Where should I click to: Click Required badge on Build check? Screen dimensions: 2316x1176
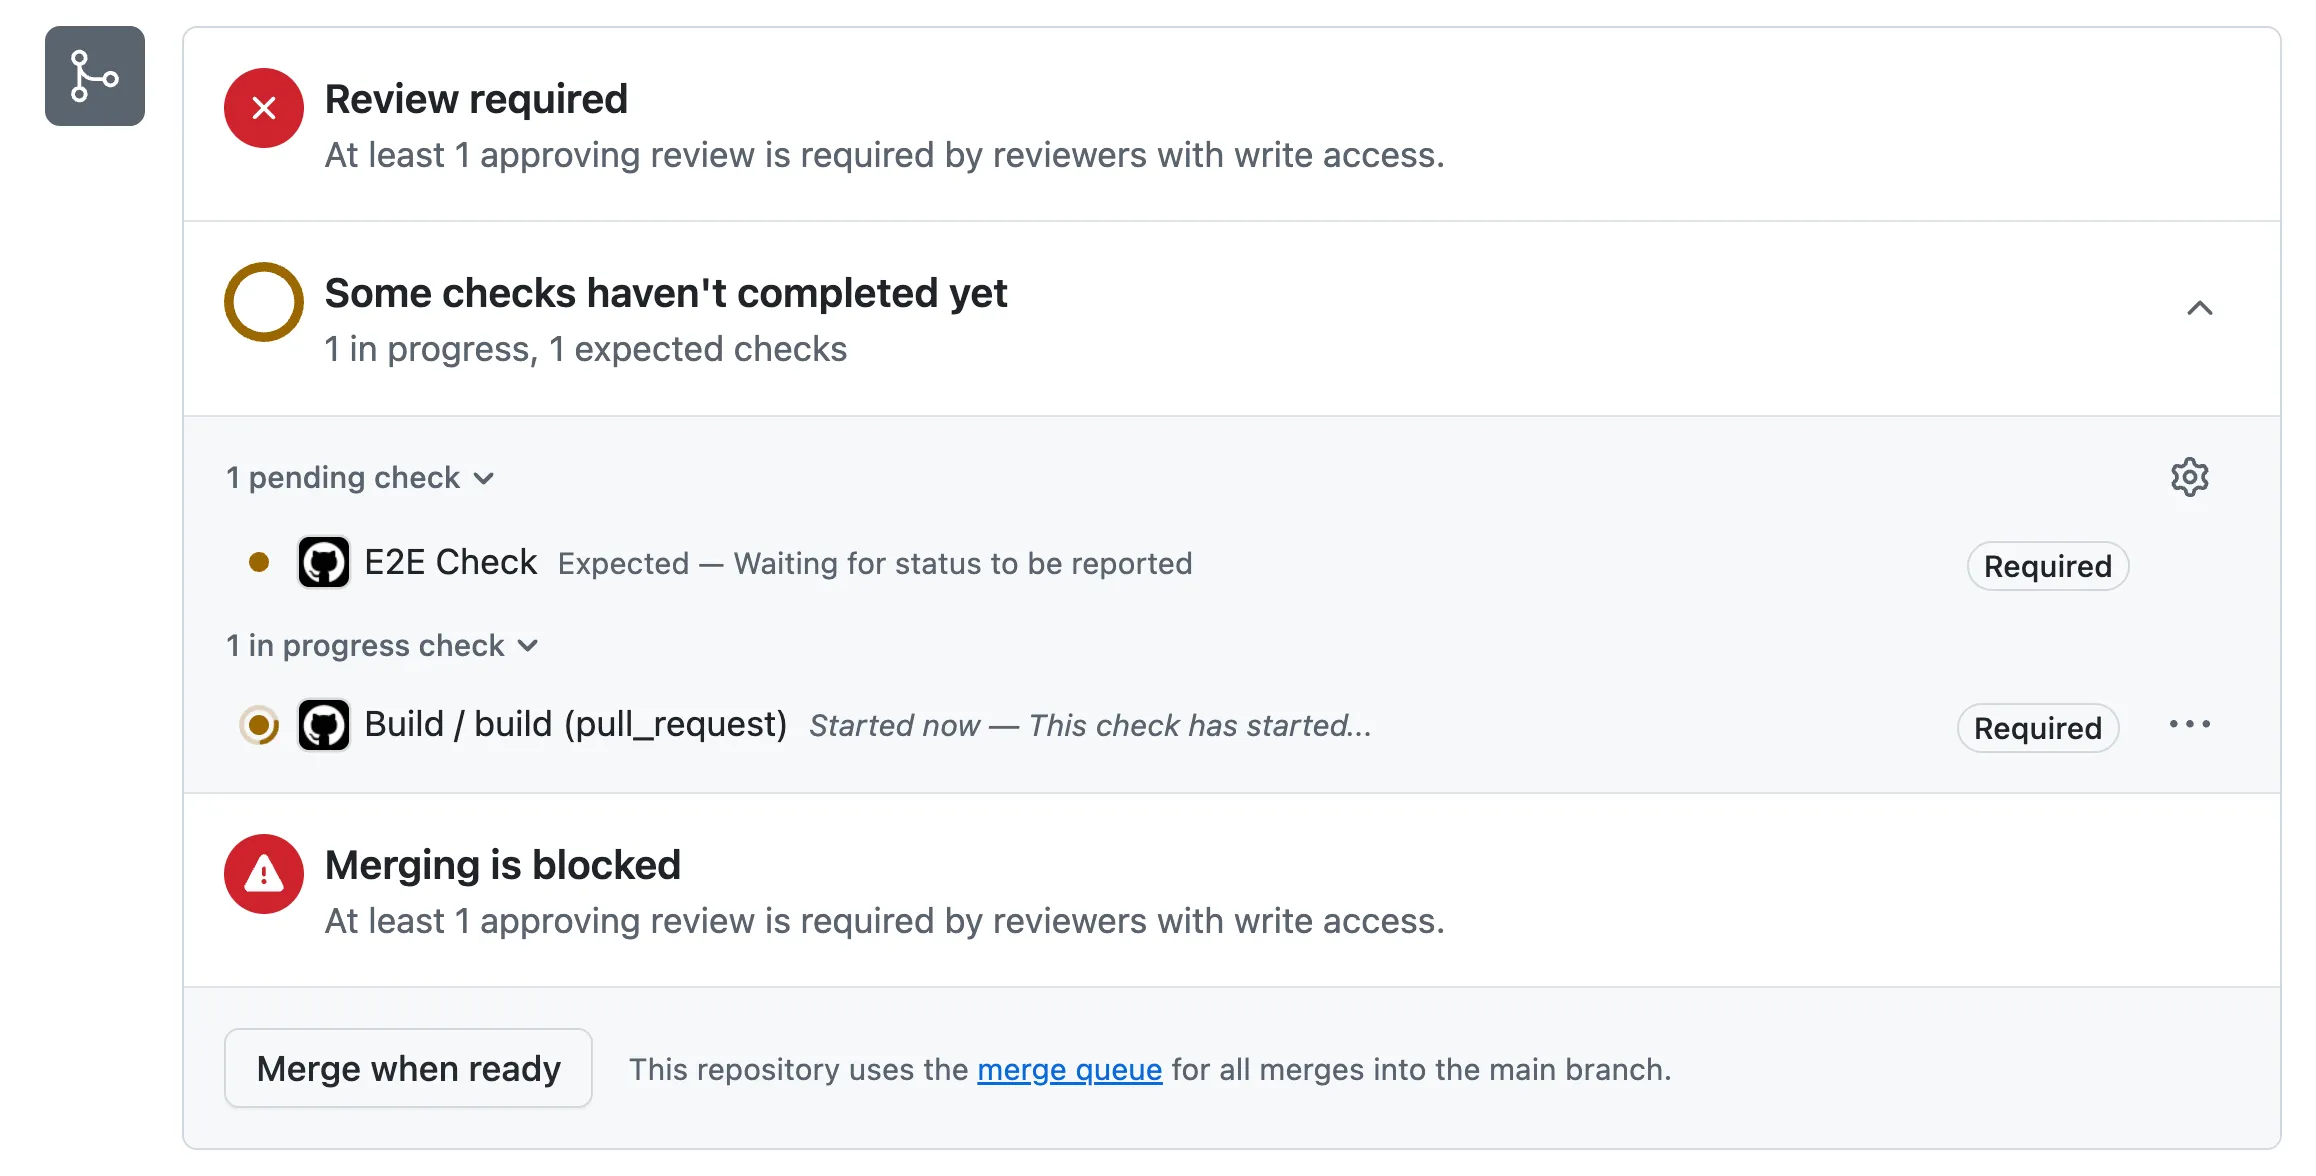pyautogui.click(x=2037, y=728)
